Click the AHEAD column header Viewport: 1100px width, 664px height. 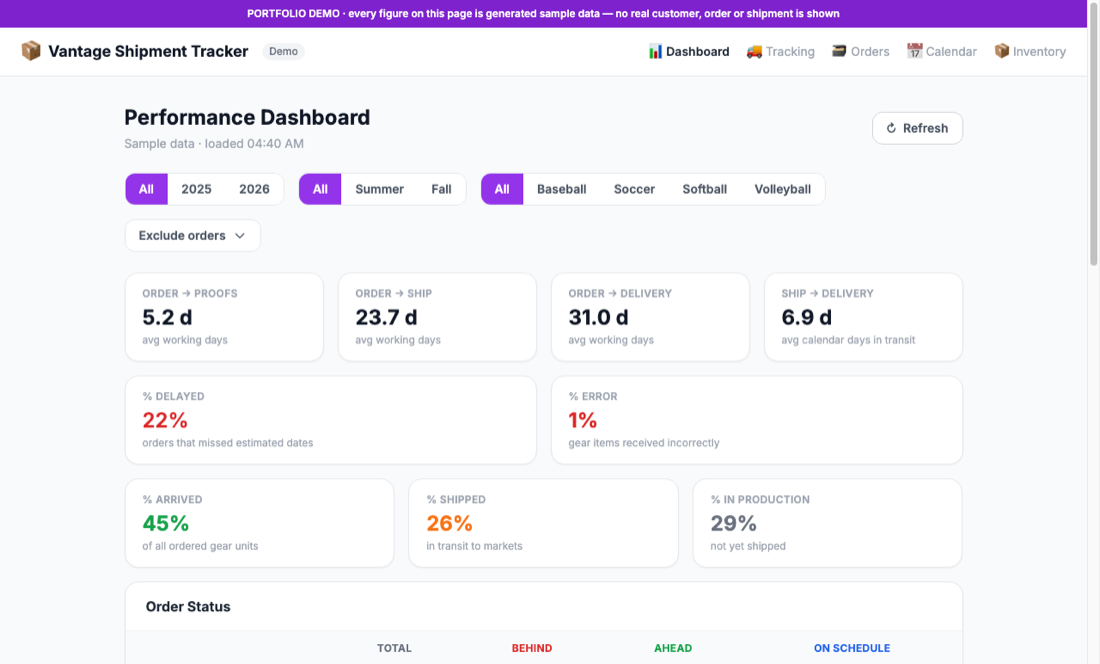pyautogui.click(x=673, y=648)
